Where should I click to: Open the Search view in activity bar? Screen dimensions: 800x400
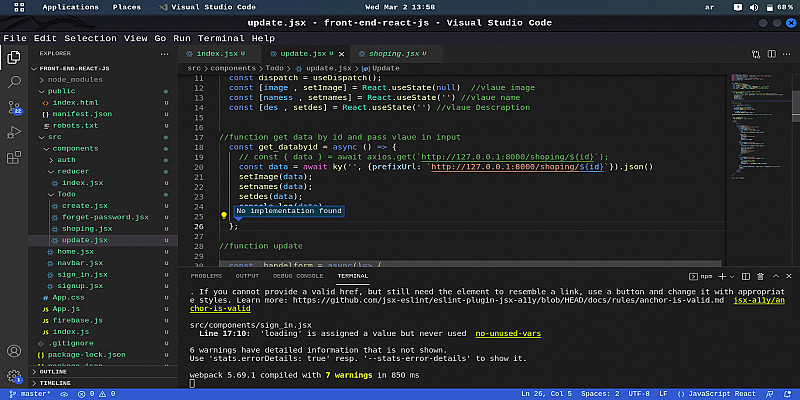point(14,81)
